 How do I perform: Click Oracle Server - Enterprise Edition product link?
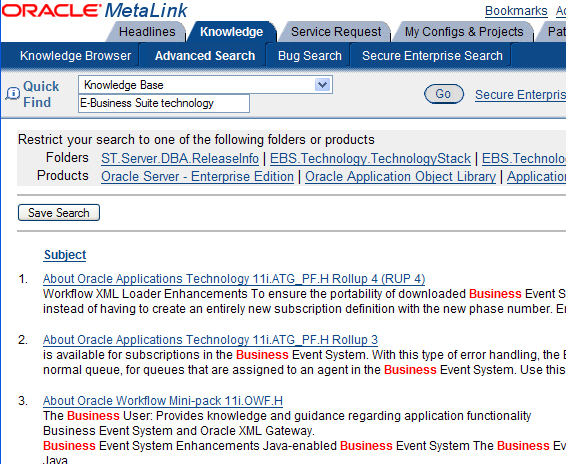[197, 177]
